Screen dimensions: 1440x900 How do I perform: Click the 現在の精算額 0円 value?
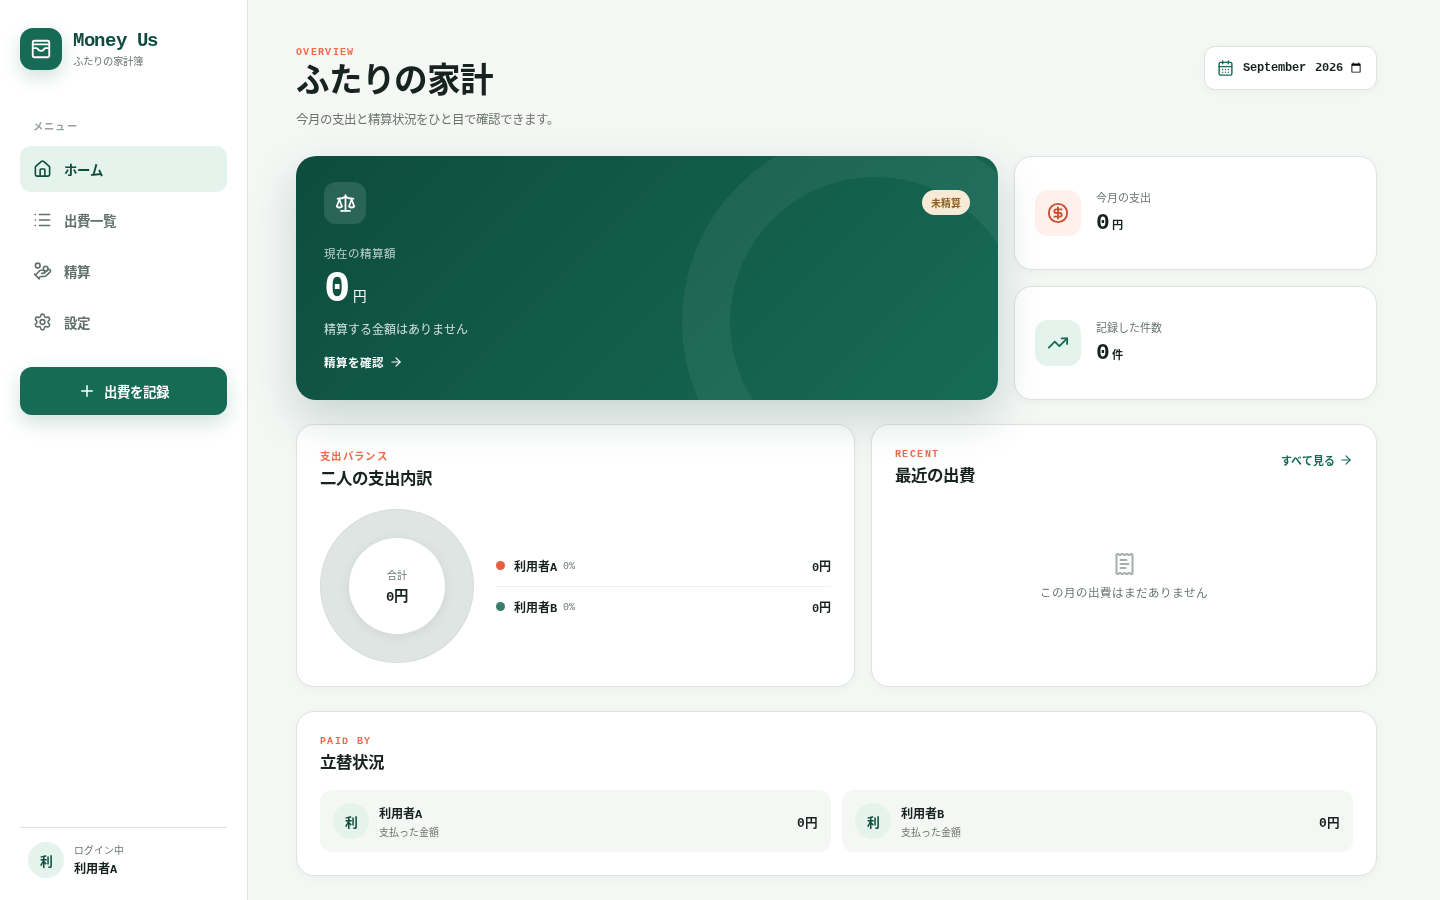coord(346,289)
